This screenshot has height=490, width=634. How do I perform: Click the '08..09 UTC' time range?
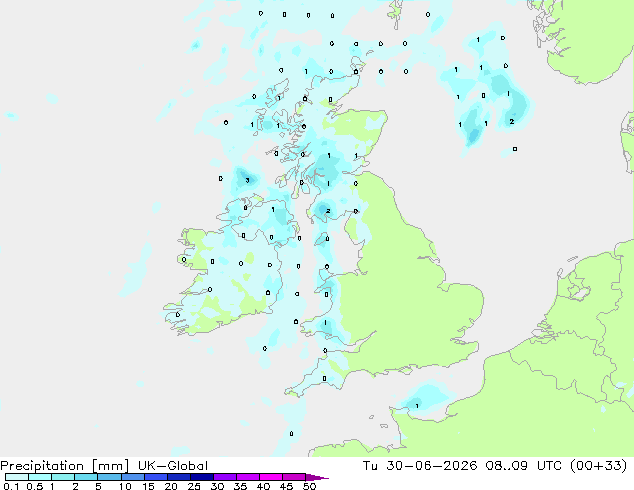click(524, 466)
